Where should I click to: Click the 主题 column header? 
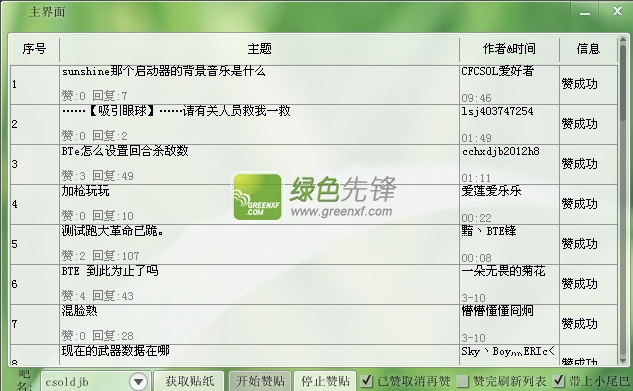pyautogui.click(x=259, y=49)
